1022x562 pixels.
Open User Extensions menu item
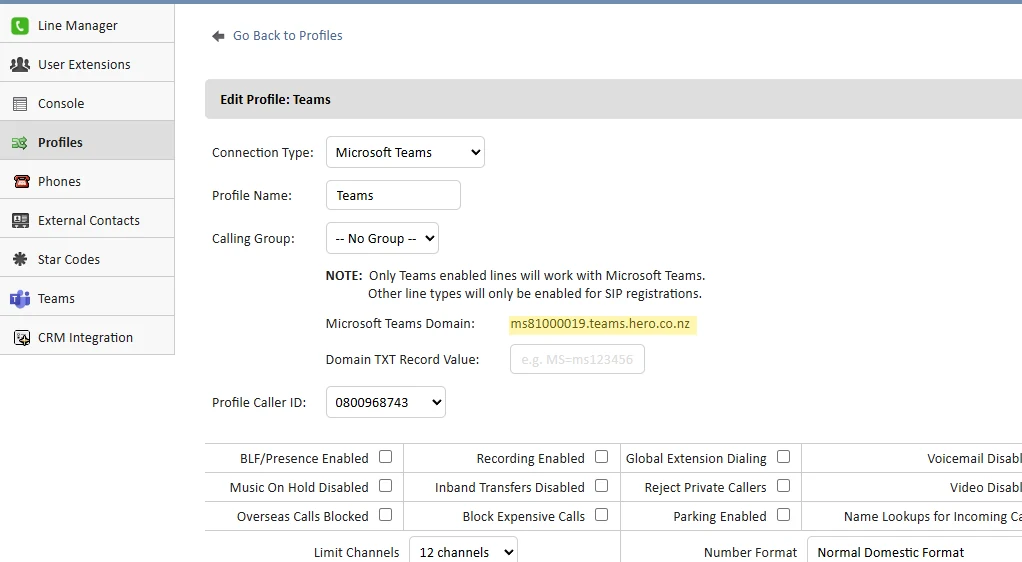(x=87, y=64)
